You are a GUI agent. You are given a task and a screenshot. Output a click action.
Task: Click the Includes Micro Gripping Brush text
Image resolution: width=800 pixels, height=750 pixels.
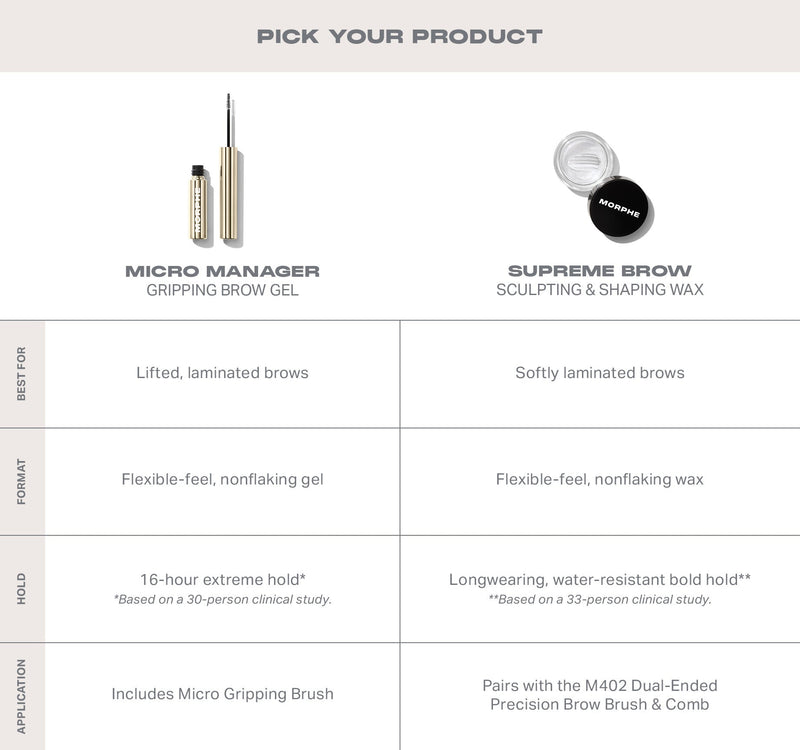pos(222,694)
